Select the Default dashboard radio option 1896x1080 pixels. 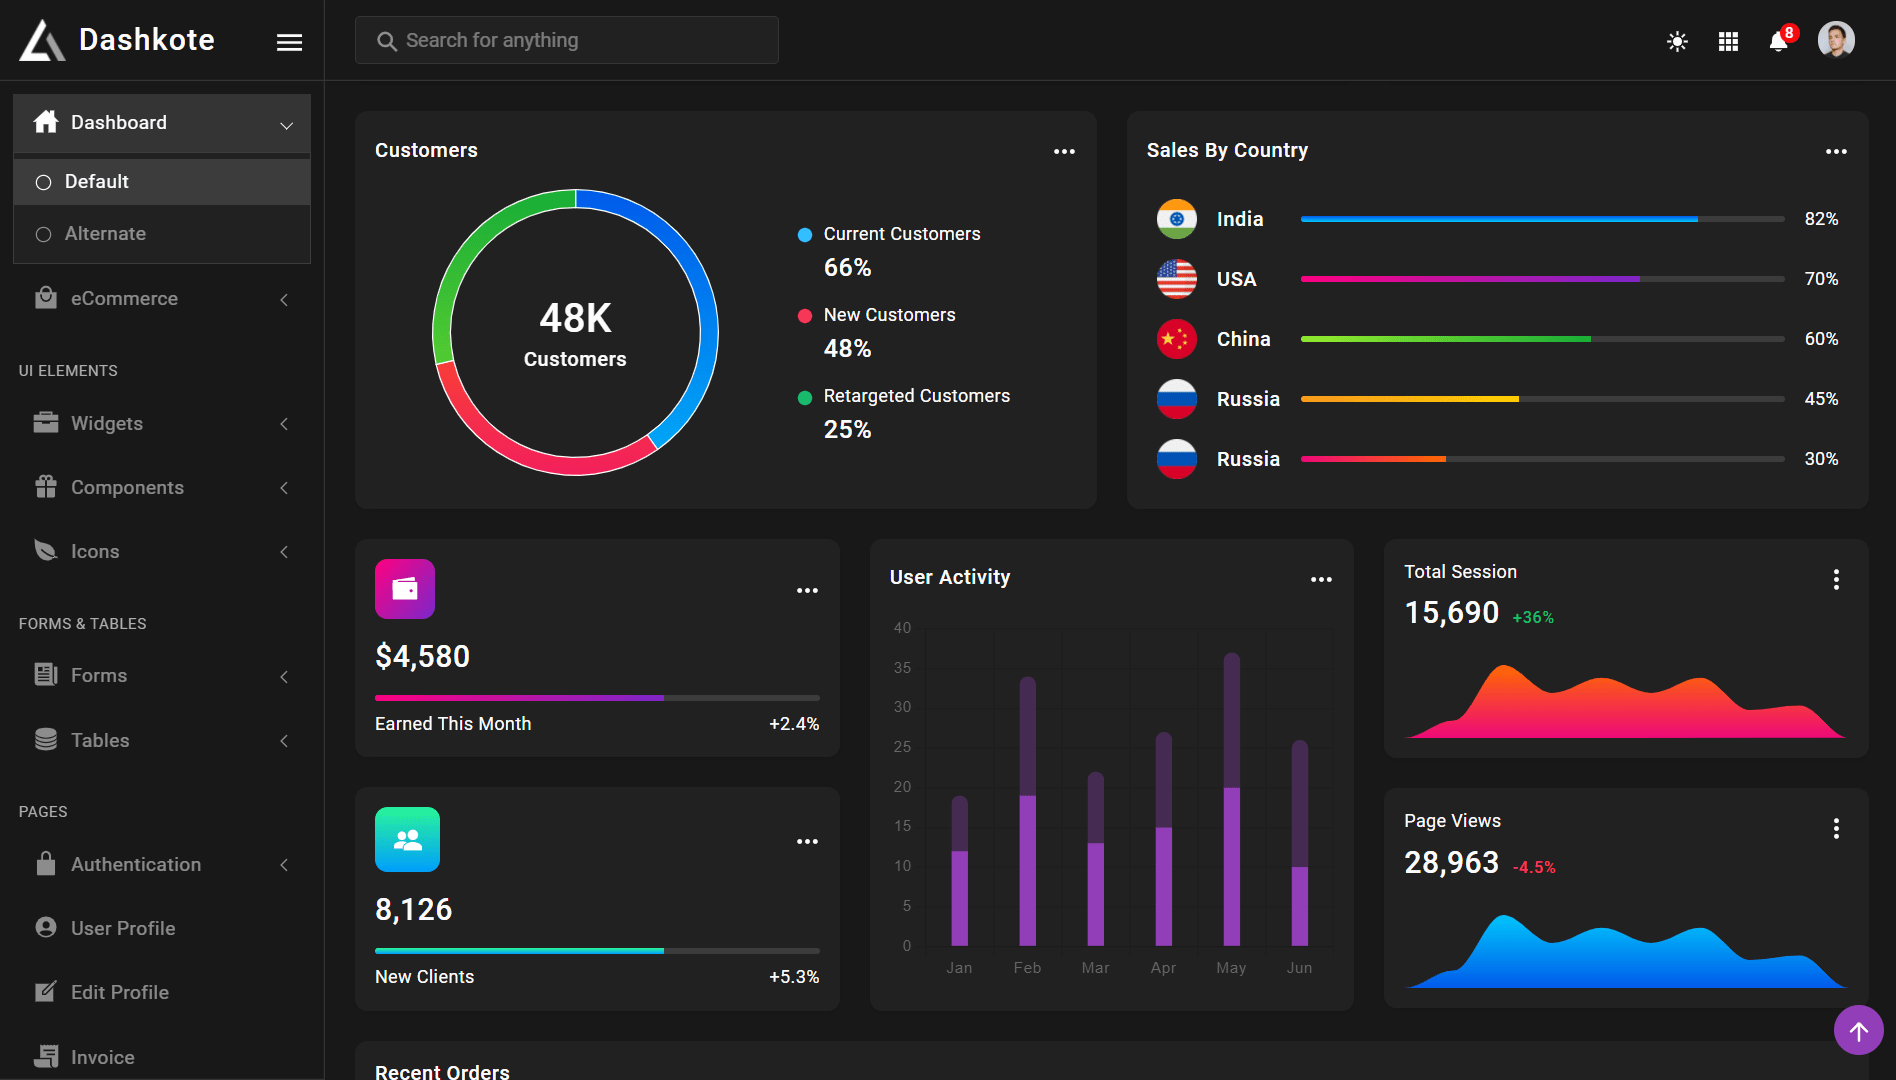[x=44, y=182]
